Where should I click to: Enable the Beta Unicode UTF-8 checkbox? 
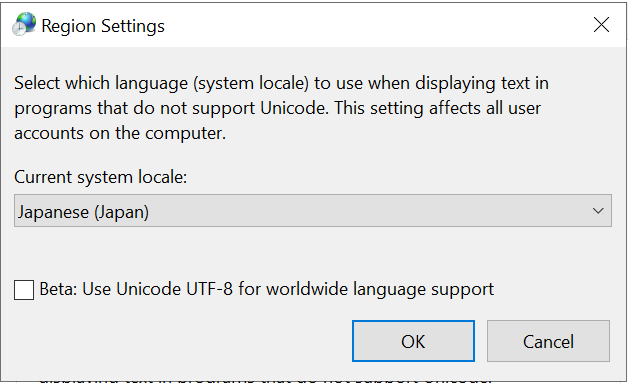pos(24,290)
